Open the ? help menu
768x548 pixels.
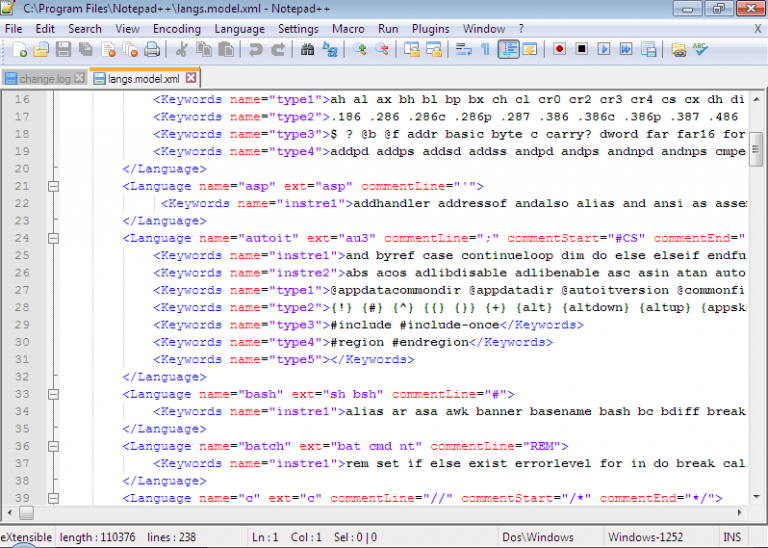tap(521, 29)
